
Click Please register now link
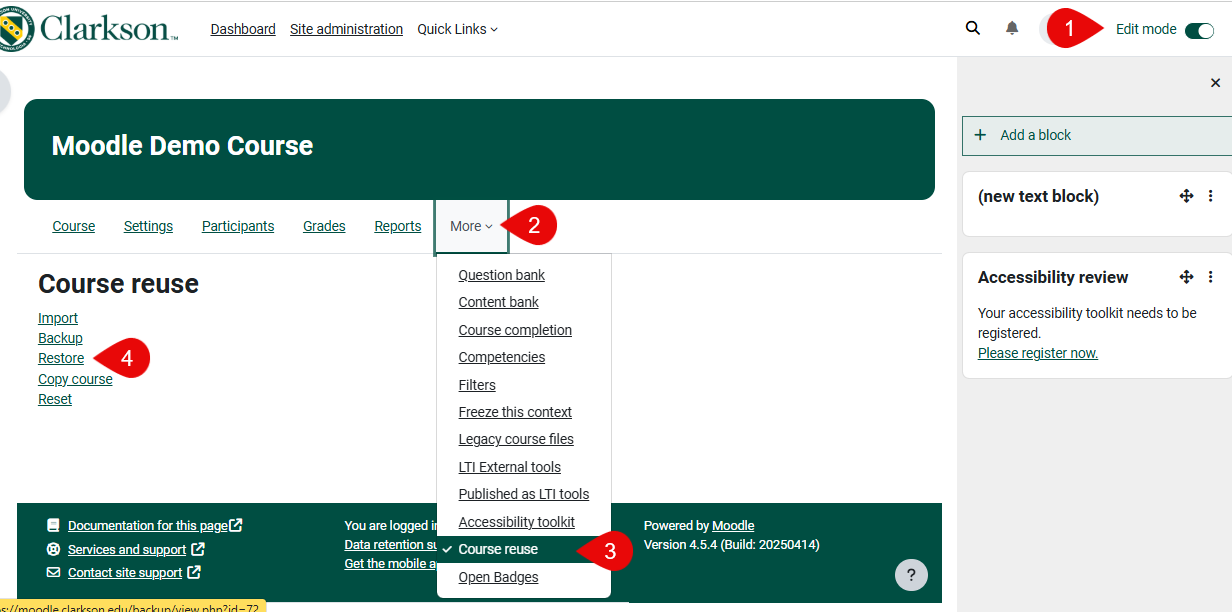(x=1037, y=353)
